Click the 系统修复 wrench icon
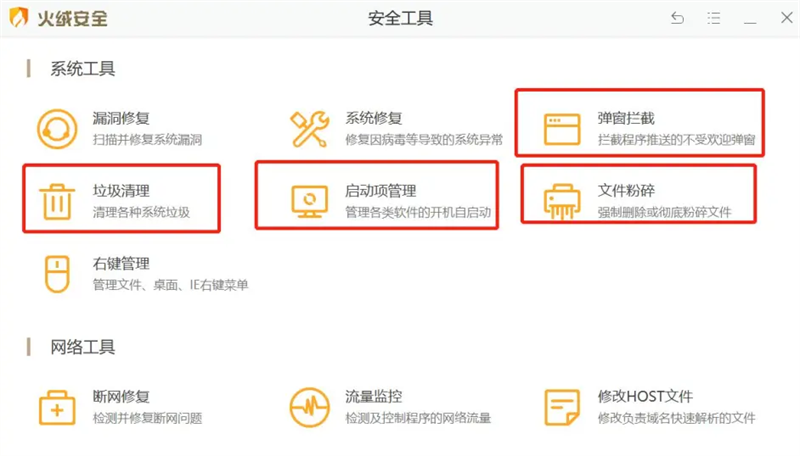The height and width of the screenshot is (456, 800). 309,129
